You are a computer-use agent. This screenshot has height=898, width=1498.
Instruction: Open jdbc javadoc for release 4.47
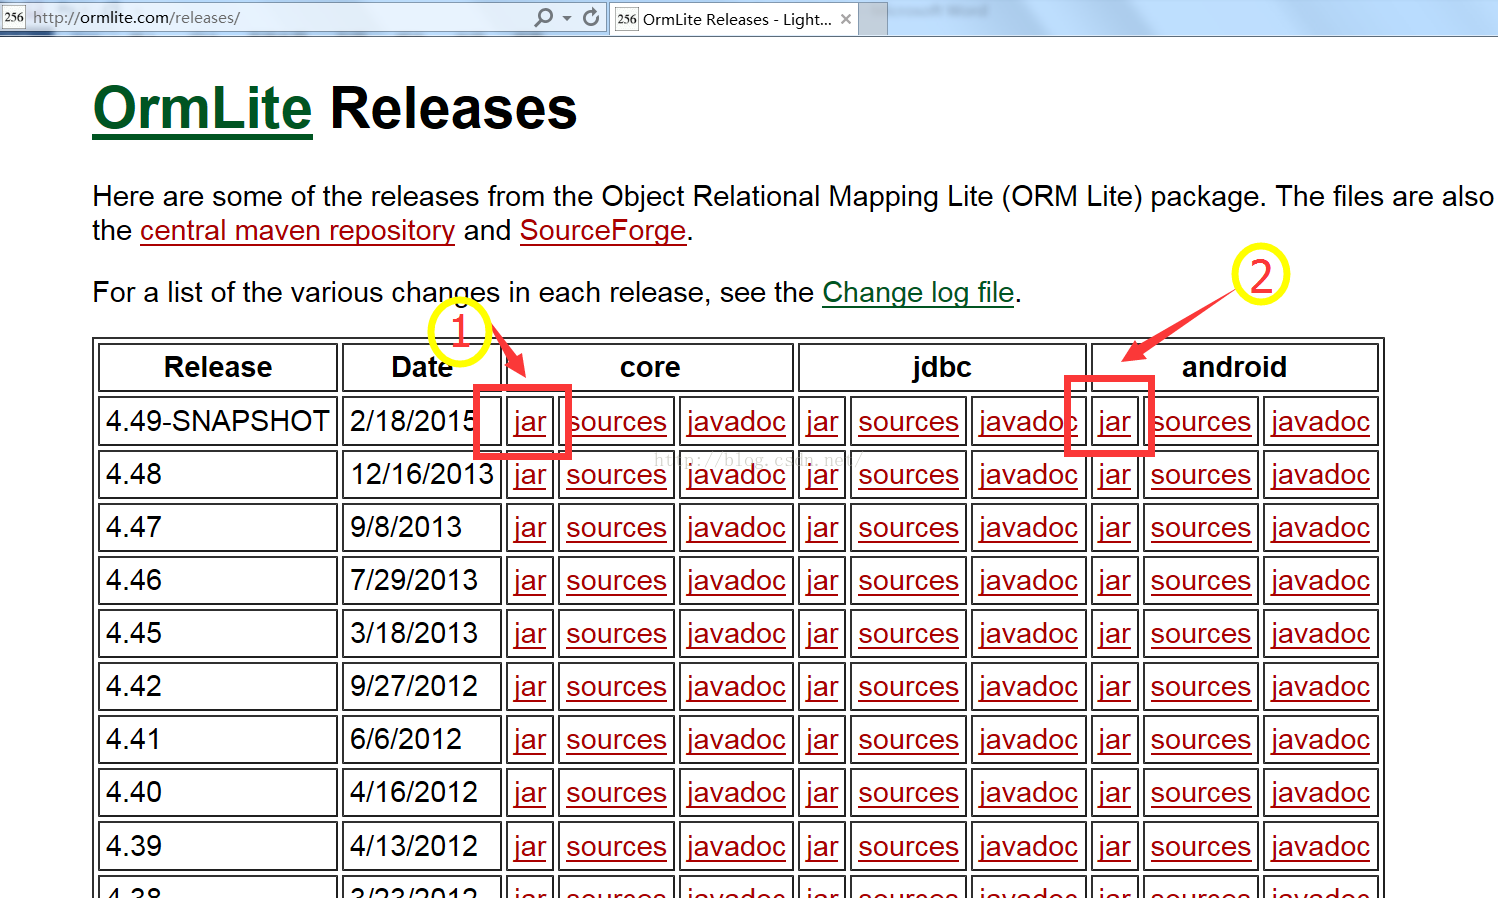pyautogui.click(x=1028, y=528)
